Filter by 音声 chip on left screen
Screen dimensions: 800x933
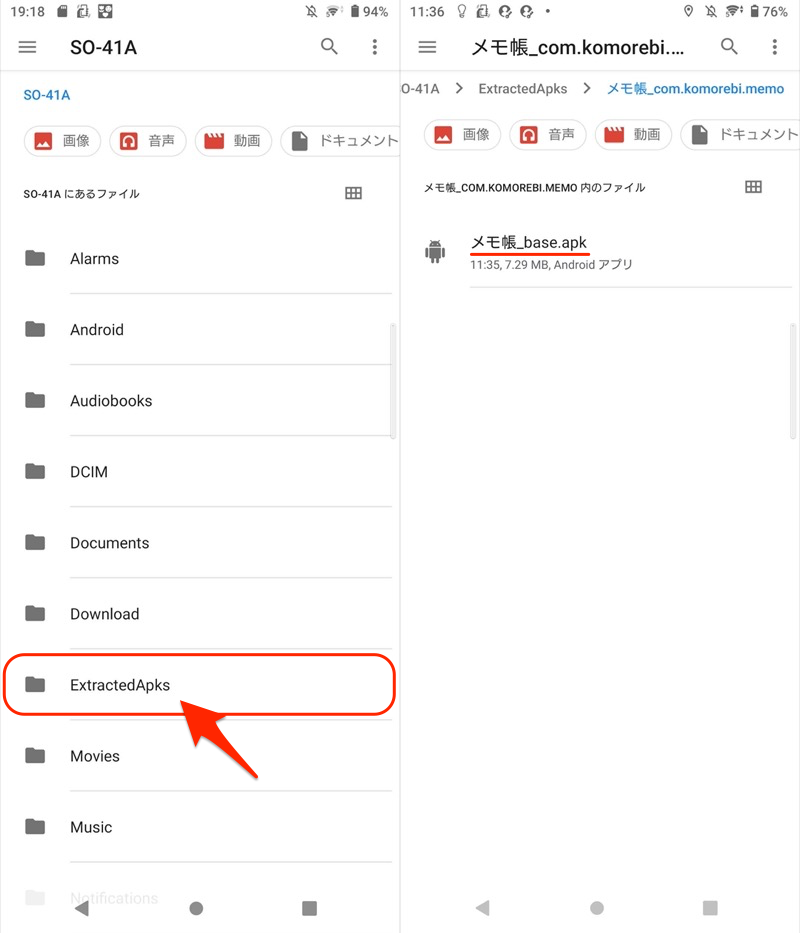(147, 141)
